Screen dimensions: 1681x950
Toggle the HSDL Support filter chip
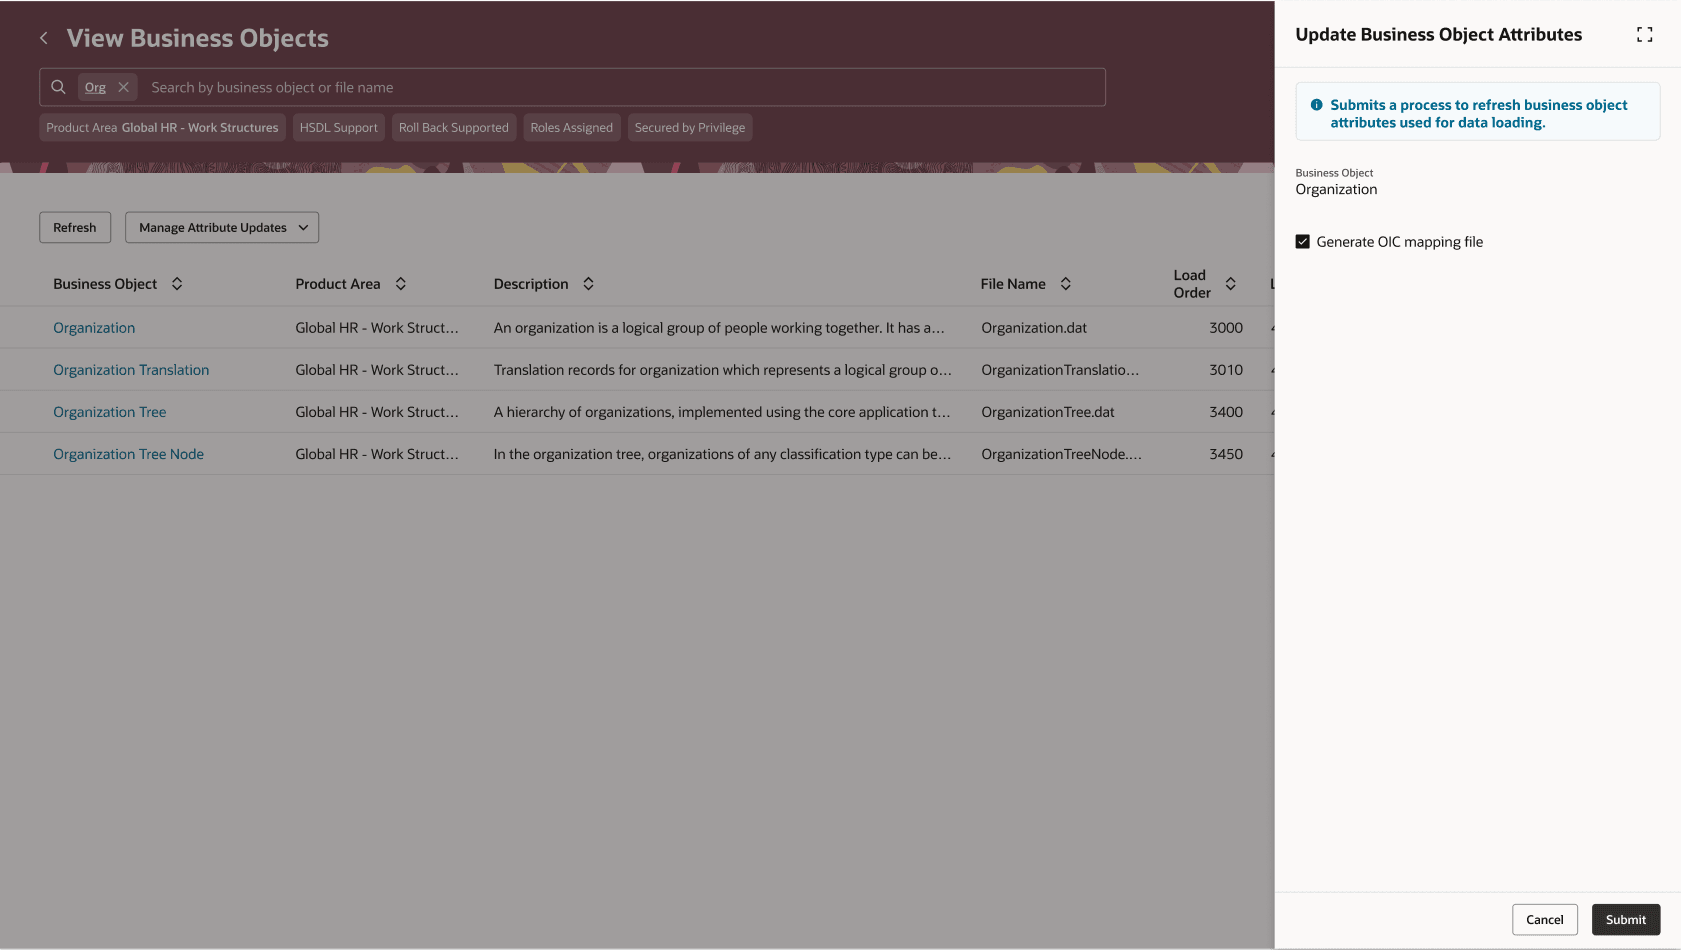pos(339,128)
